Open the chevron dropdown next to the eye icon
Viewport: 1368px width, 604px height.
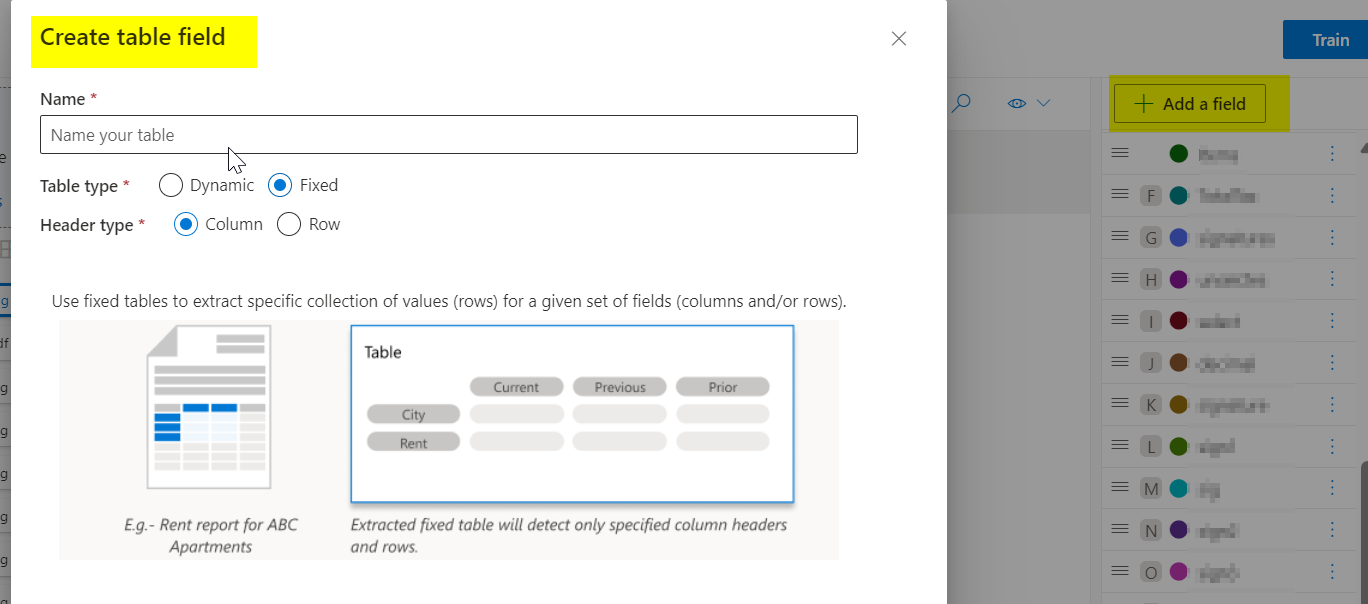[1043, 103]
